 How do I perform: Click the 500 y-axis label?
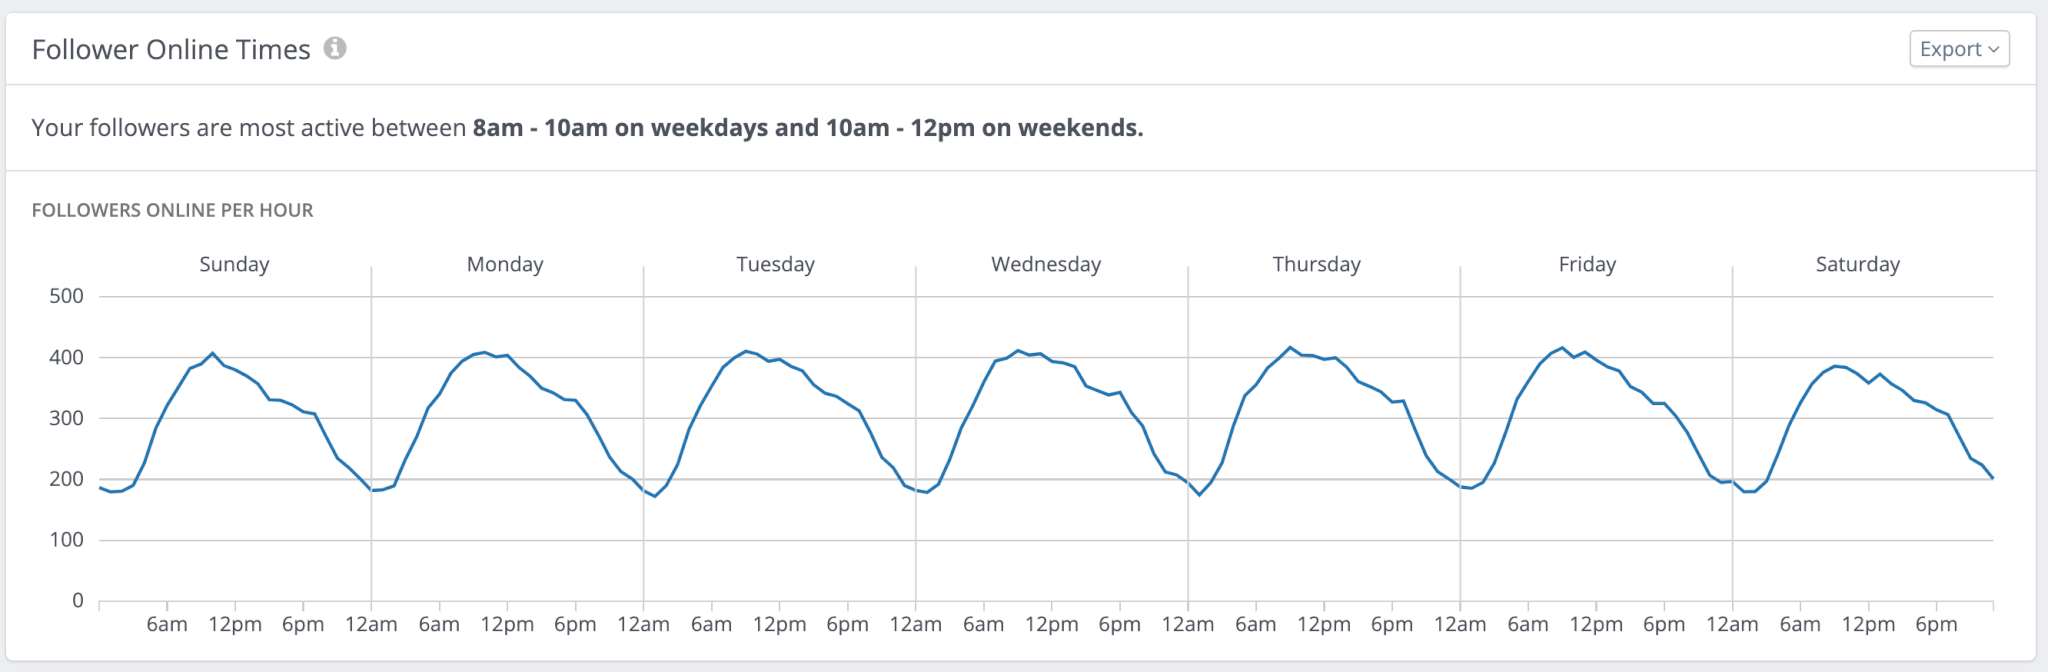pos(66,296)
